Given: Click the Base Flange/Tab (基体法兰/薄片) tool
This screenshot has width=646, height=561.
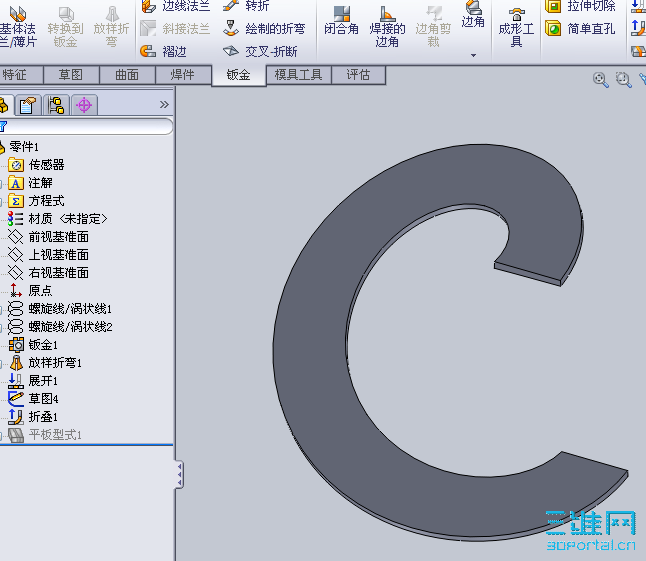Looking at the screenshot, I should pyautogui.click(x=18, y=26).
